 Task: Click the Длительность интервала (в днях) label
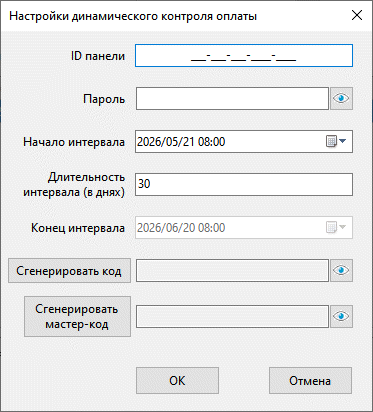click(x=74, y=184)
